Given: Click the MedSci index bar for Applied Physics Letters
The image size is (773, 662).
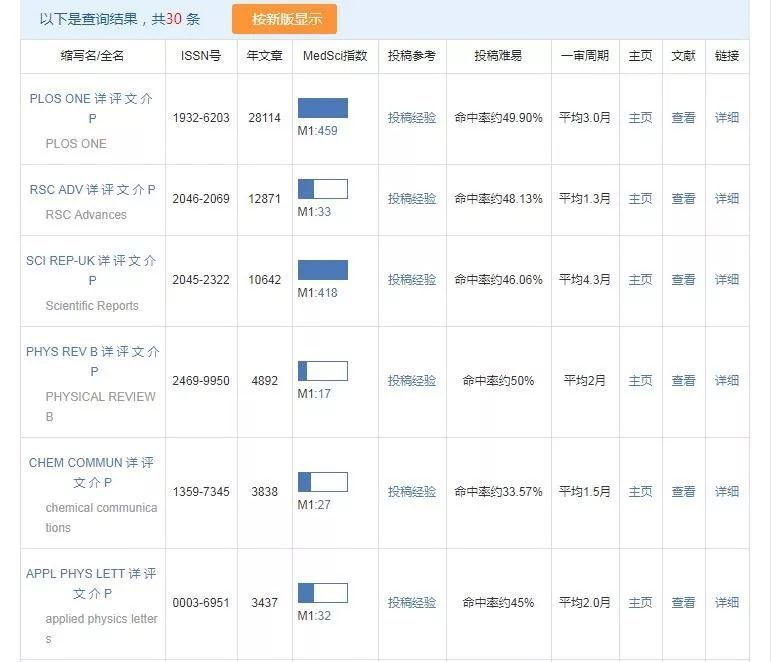Looking at the screenshot, I should tap(323, 592).
